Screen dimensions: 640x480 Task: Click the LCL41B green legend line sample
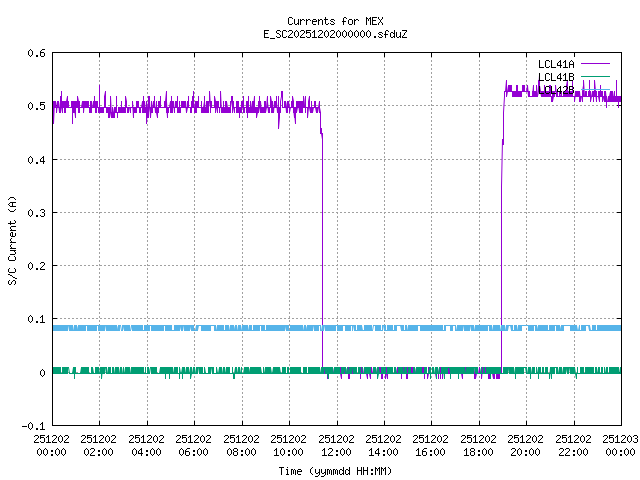[594, 77]
